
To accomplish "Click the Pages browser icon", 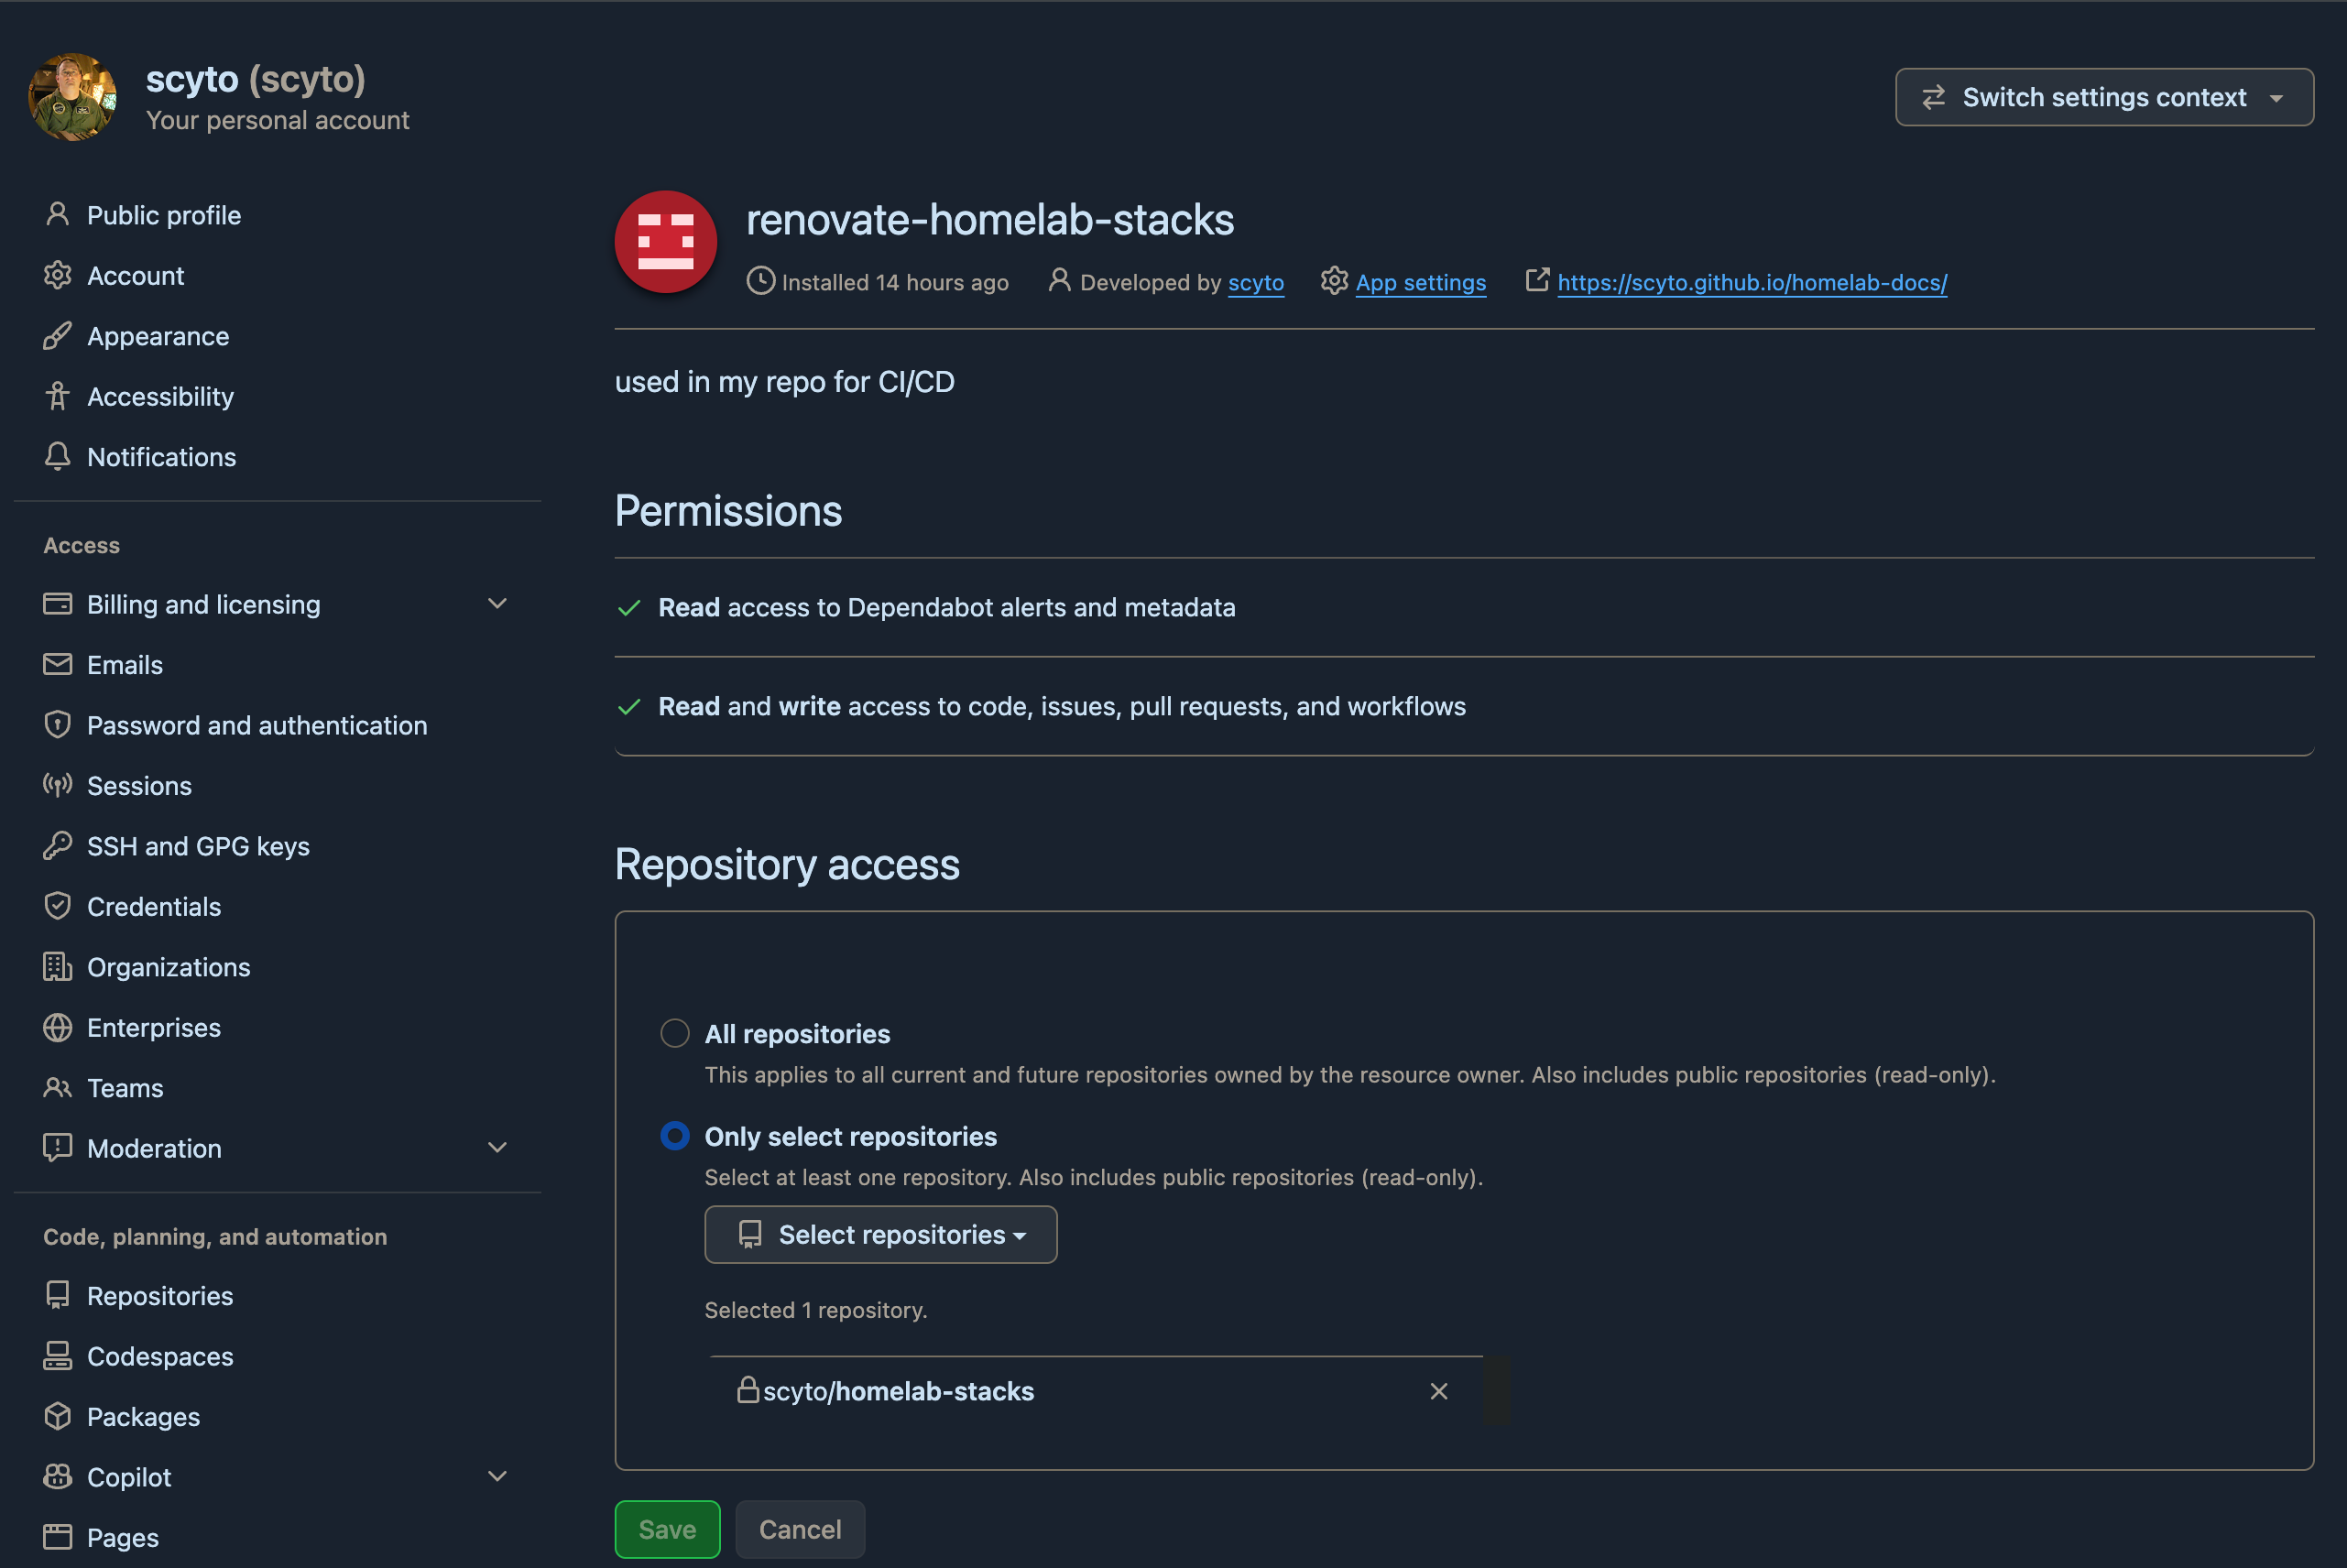I will click(x=57, y=1537).
